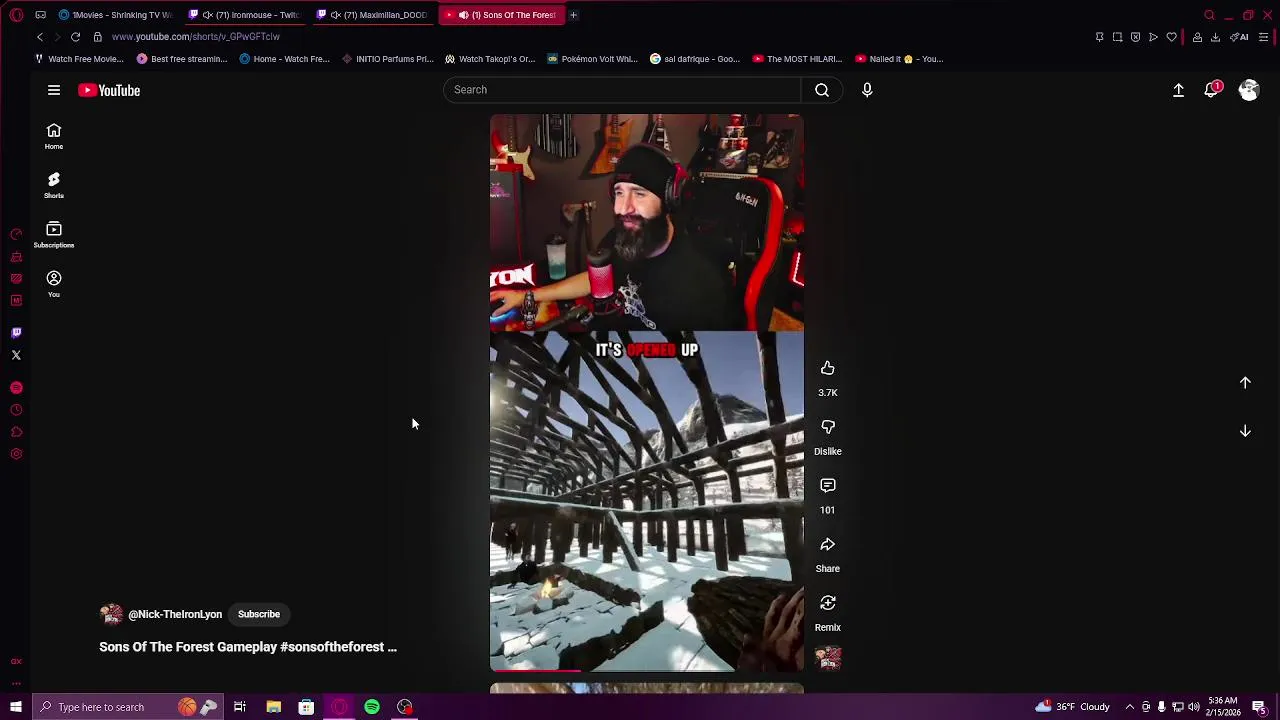Open Windows Start menu
The image size is (1280, 720).
tap(16, 707)
